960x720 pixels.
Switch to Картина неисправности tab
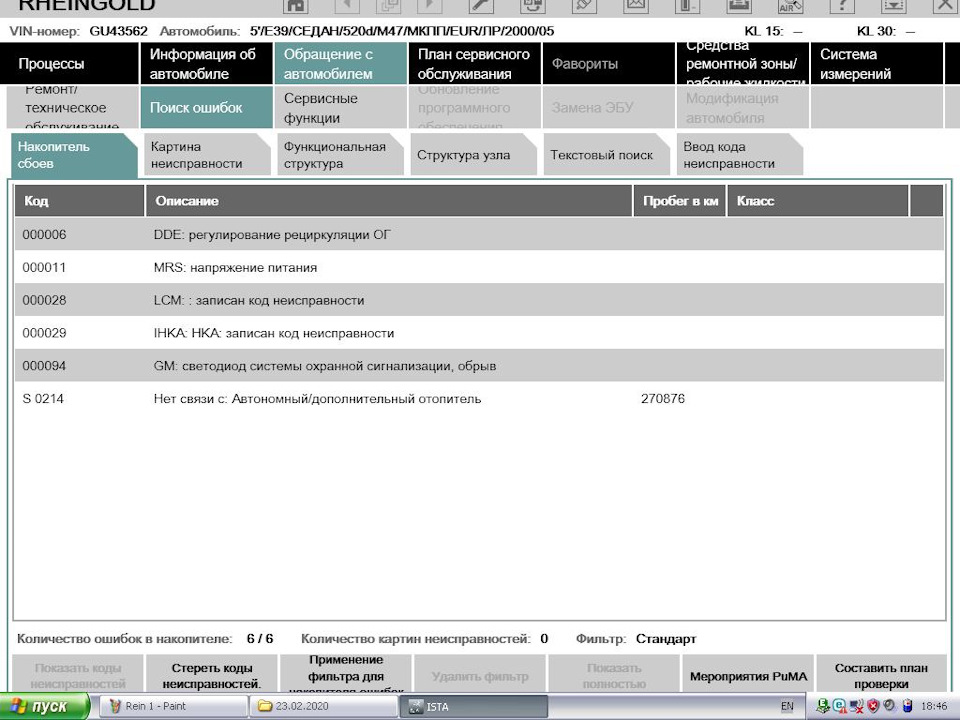click(x=207, y=155)
